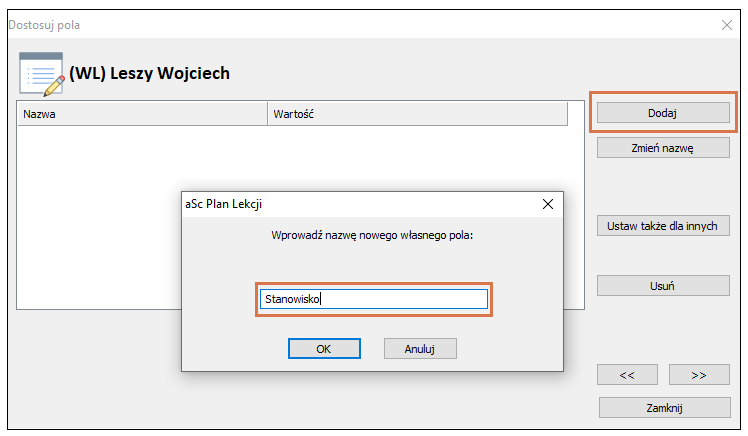Go to previous record with << button

(627, 375)
